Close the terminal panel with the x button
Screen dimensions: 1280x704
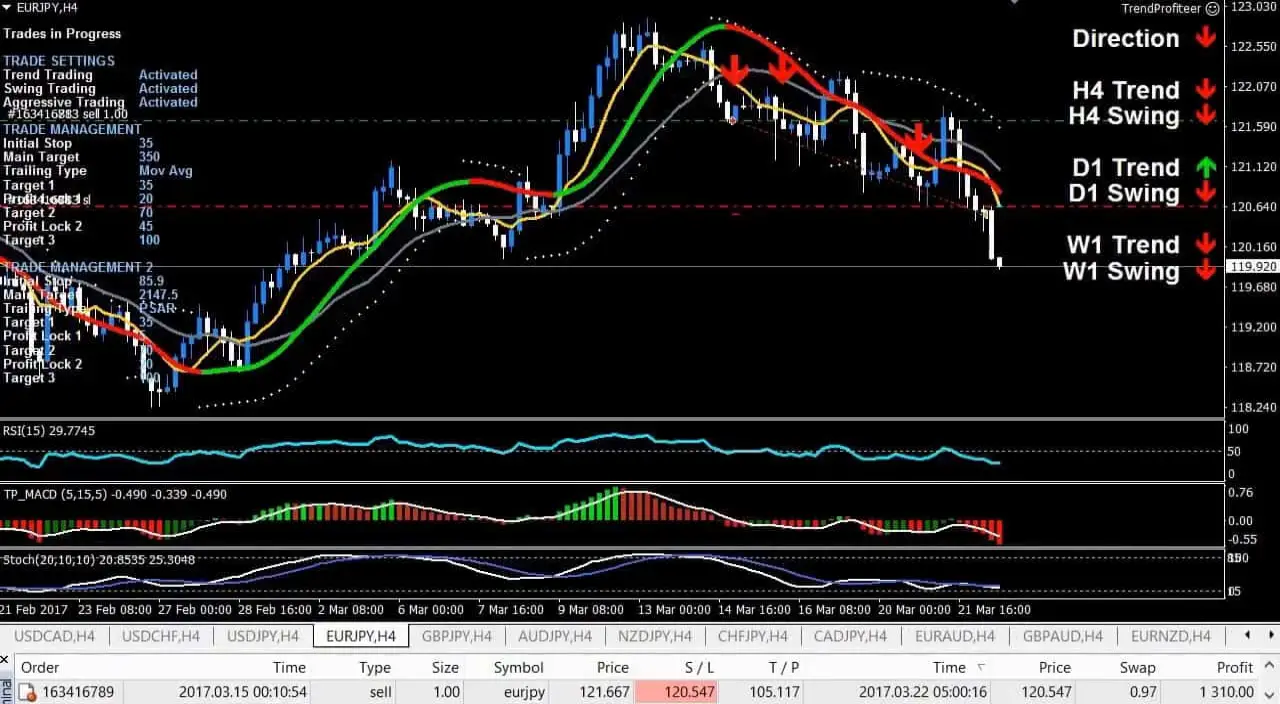pos(6,660)
